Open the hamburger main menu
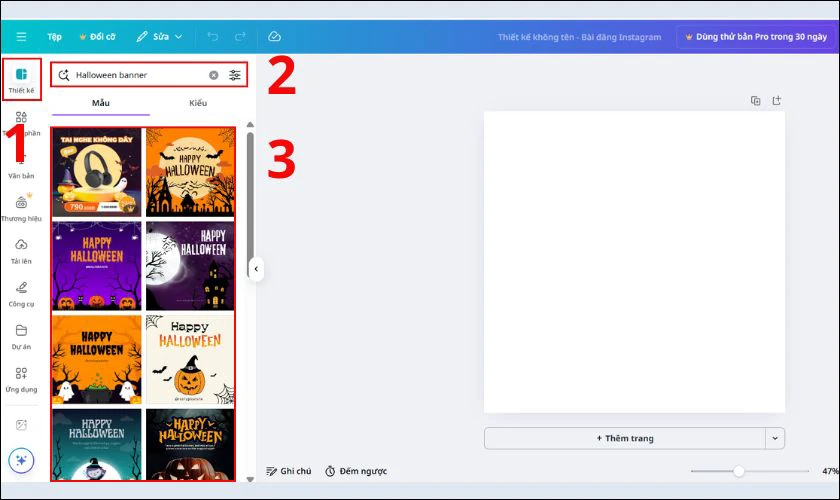 tap(21, 37)
